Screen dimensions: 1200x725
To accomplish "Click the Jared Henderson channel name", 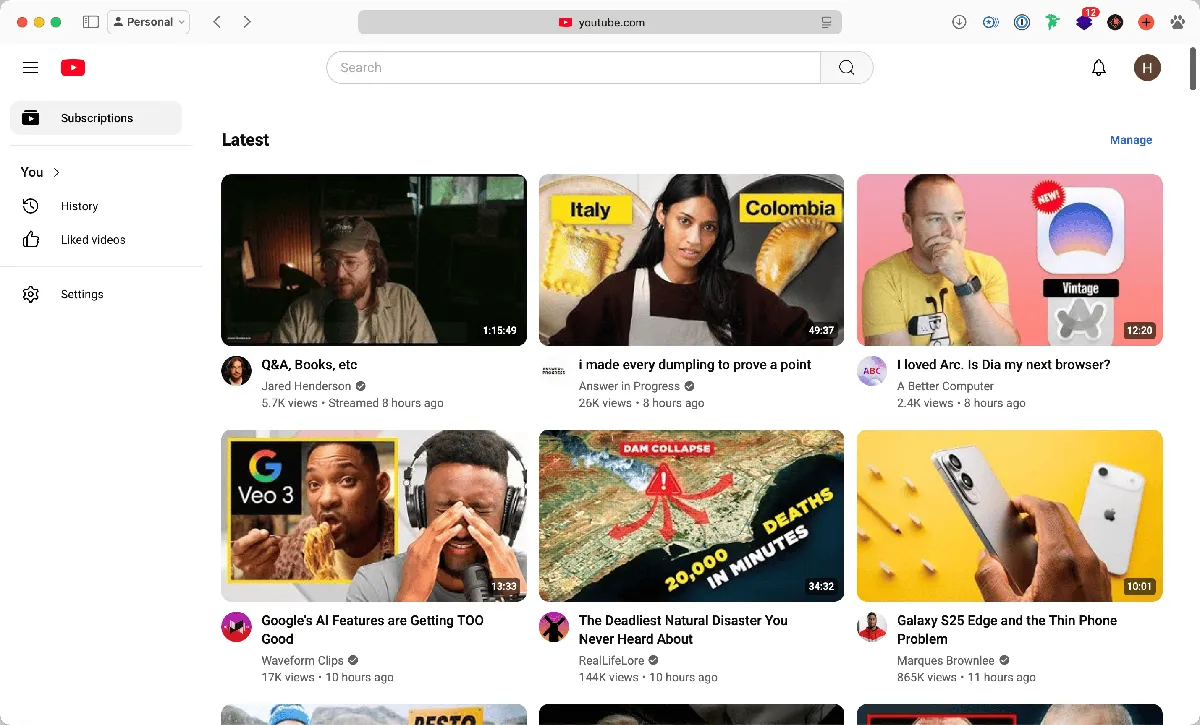I will [306, 386].
